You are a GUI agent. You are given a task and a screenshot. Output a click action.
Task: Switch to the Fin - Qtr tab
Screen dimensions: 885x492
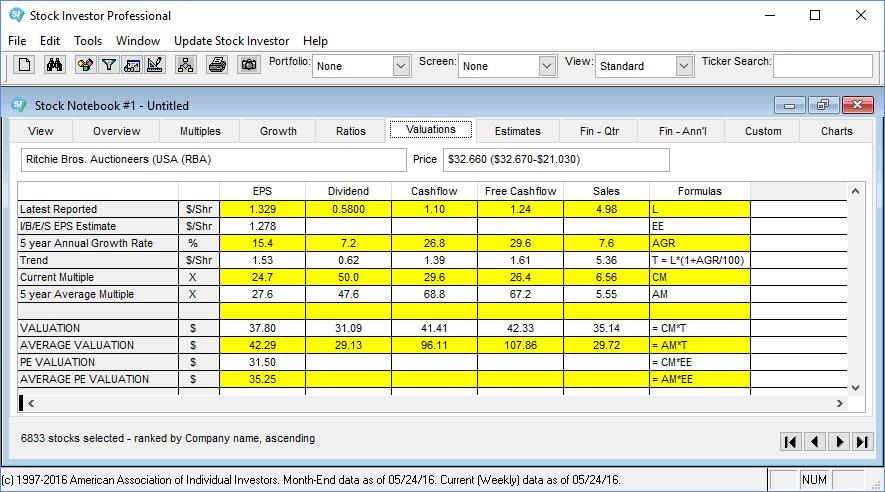pyautogui.click(x=599, y=131)
